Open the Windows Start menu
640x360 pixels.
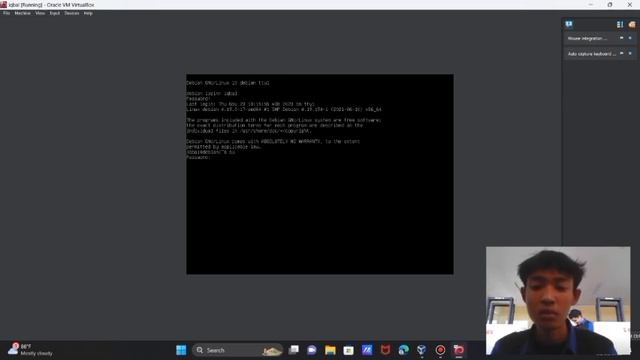[x=181, y=350]
